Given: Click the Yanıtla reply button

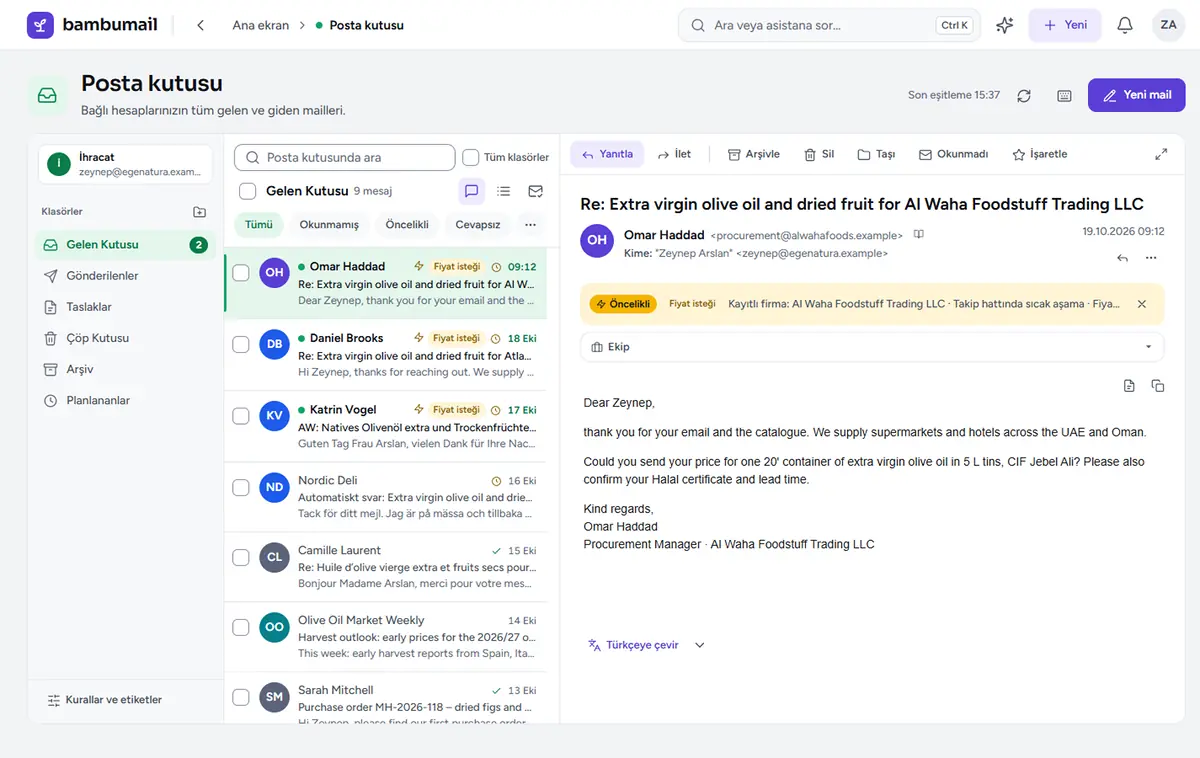Looking at the screenshot, I should pos(607,154).
